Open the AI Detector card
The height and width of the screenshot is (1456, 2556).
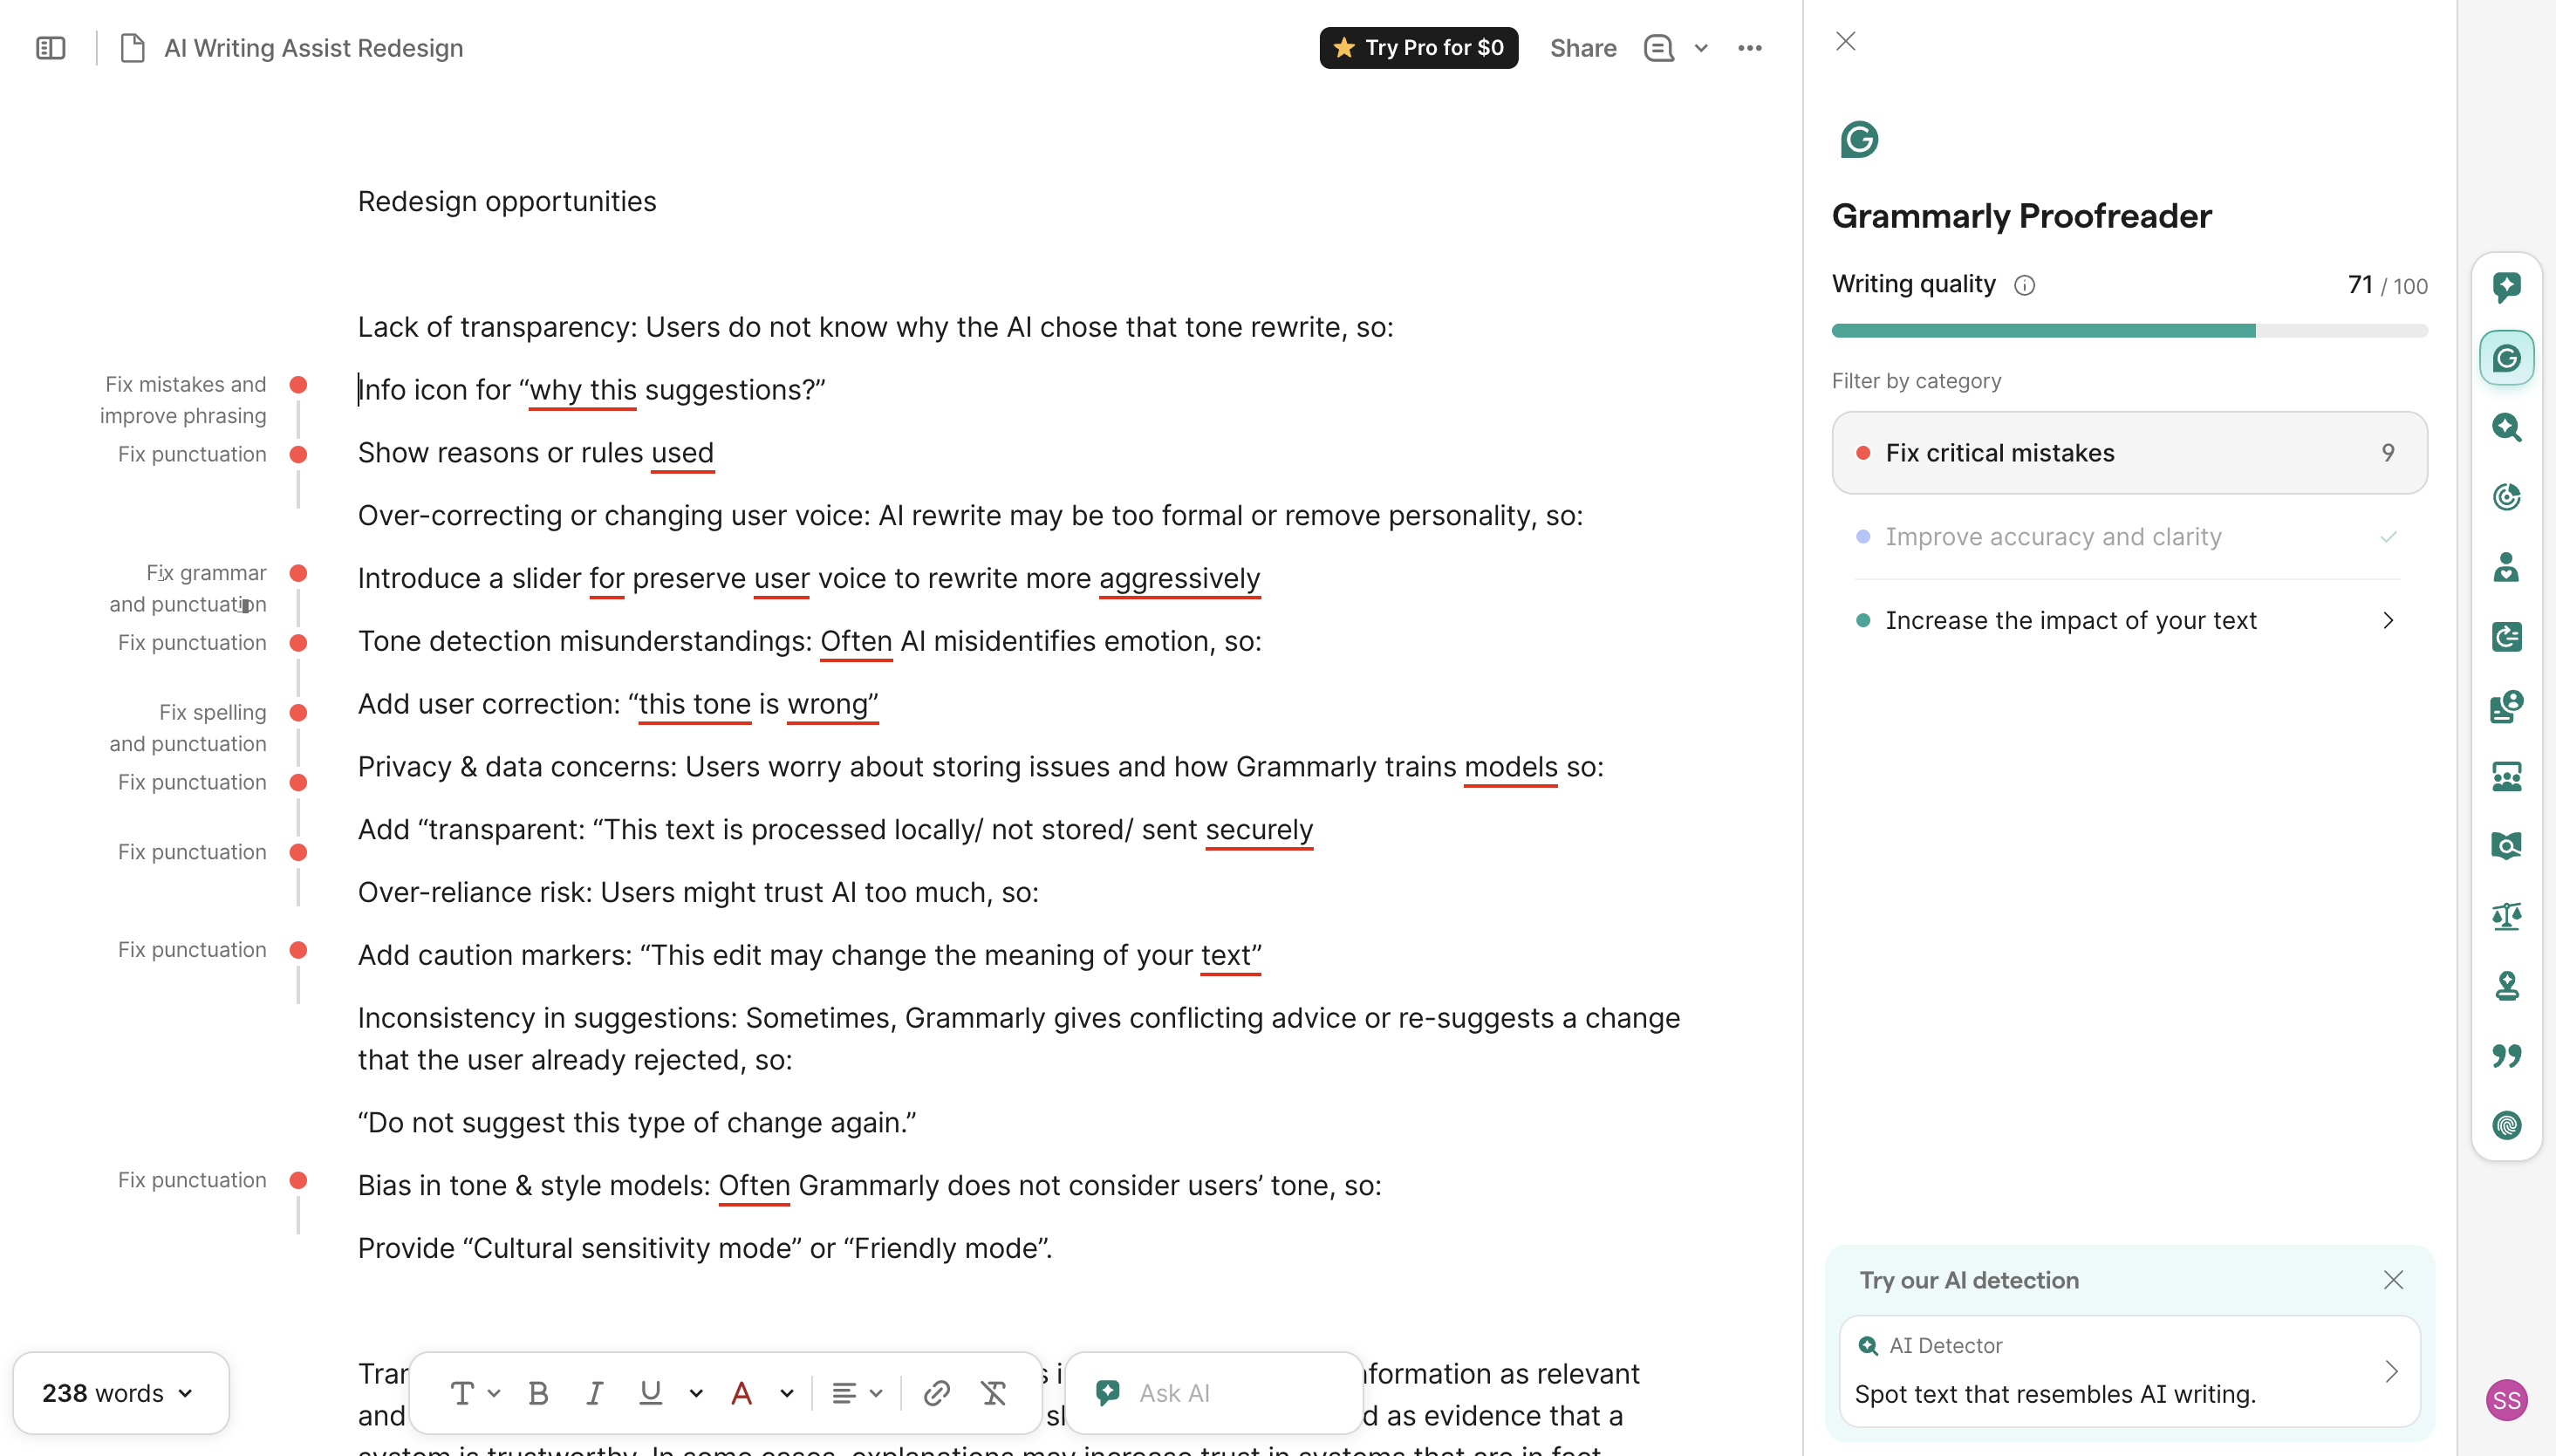pyautogui.click(x=2129, y=1370)
